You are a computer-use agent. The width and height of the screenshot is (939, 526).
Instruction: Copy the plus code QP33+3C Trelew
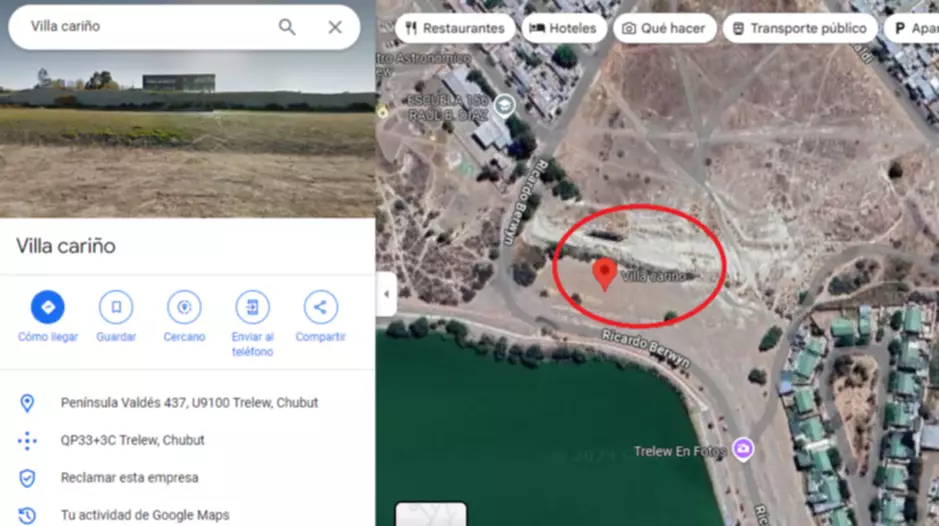point(132,440)
